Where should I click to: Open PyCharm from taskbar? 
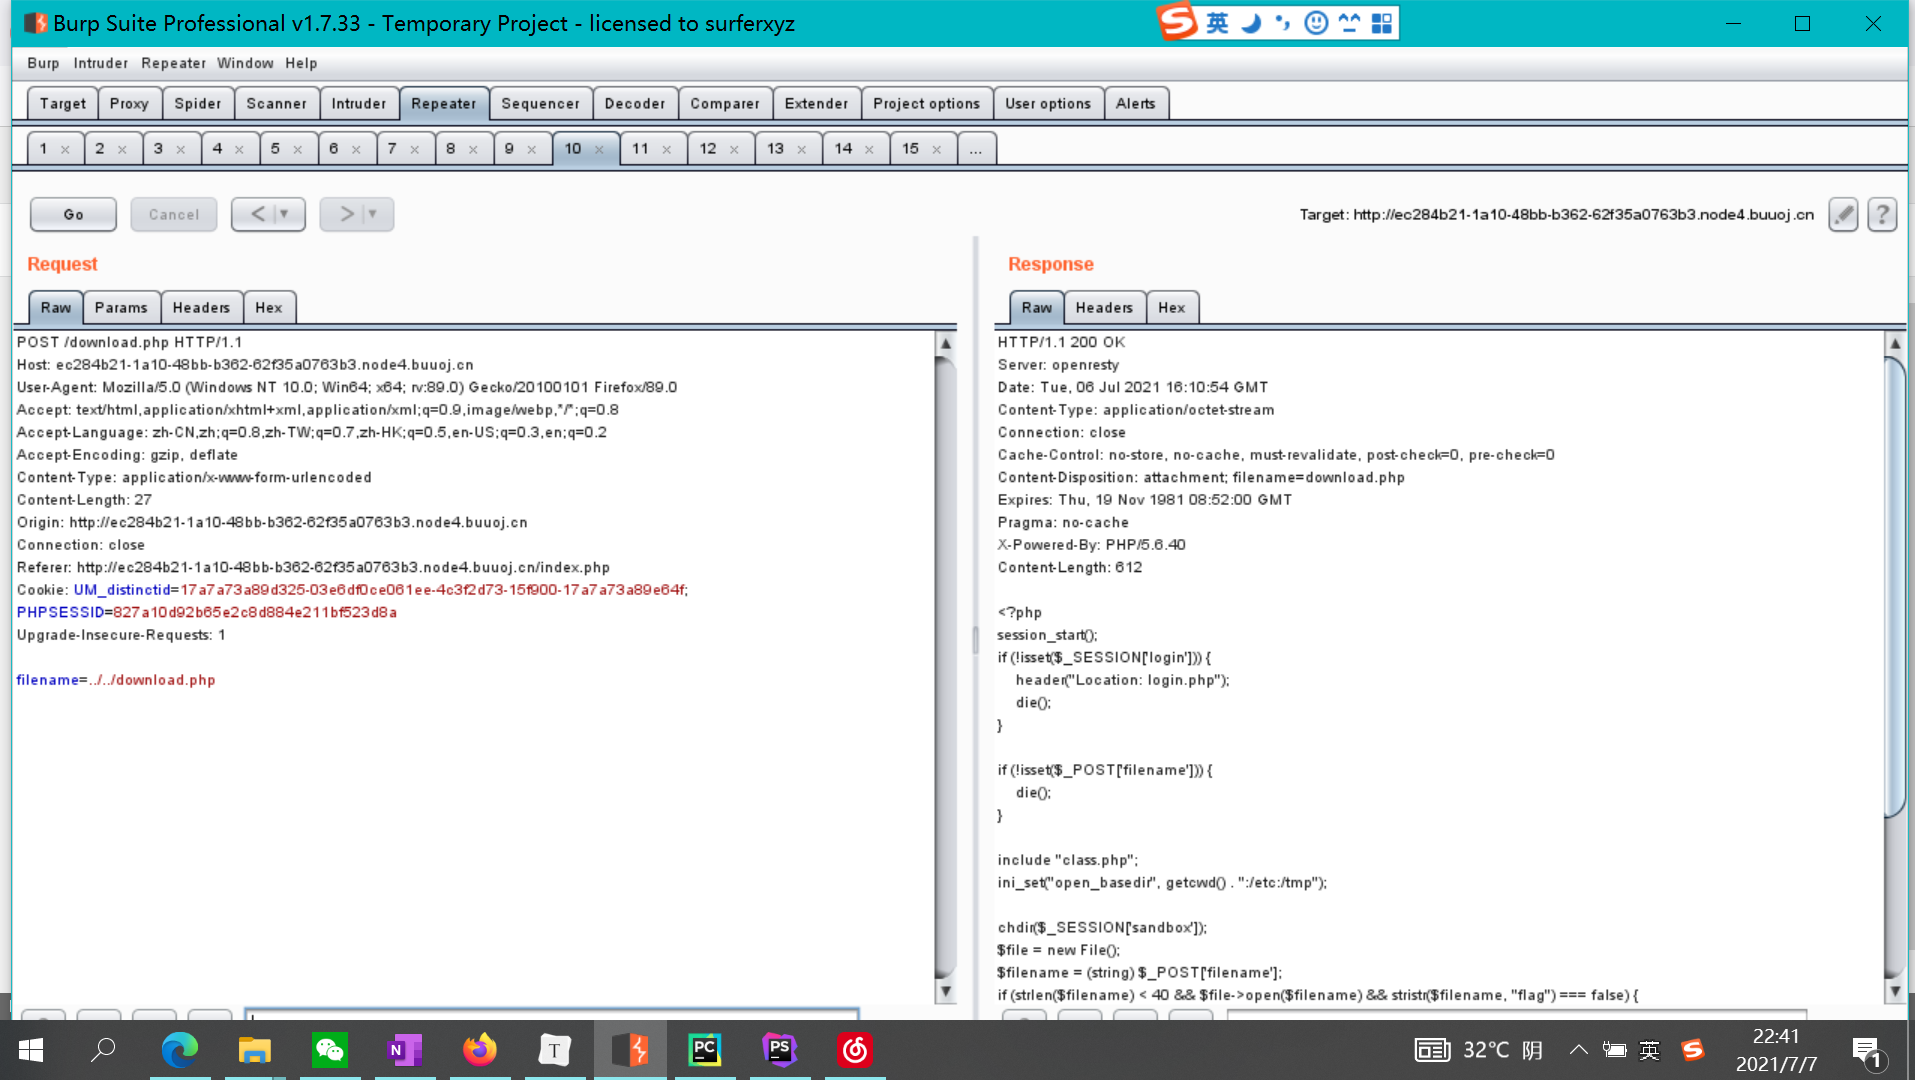pos(705,1050)
